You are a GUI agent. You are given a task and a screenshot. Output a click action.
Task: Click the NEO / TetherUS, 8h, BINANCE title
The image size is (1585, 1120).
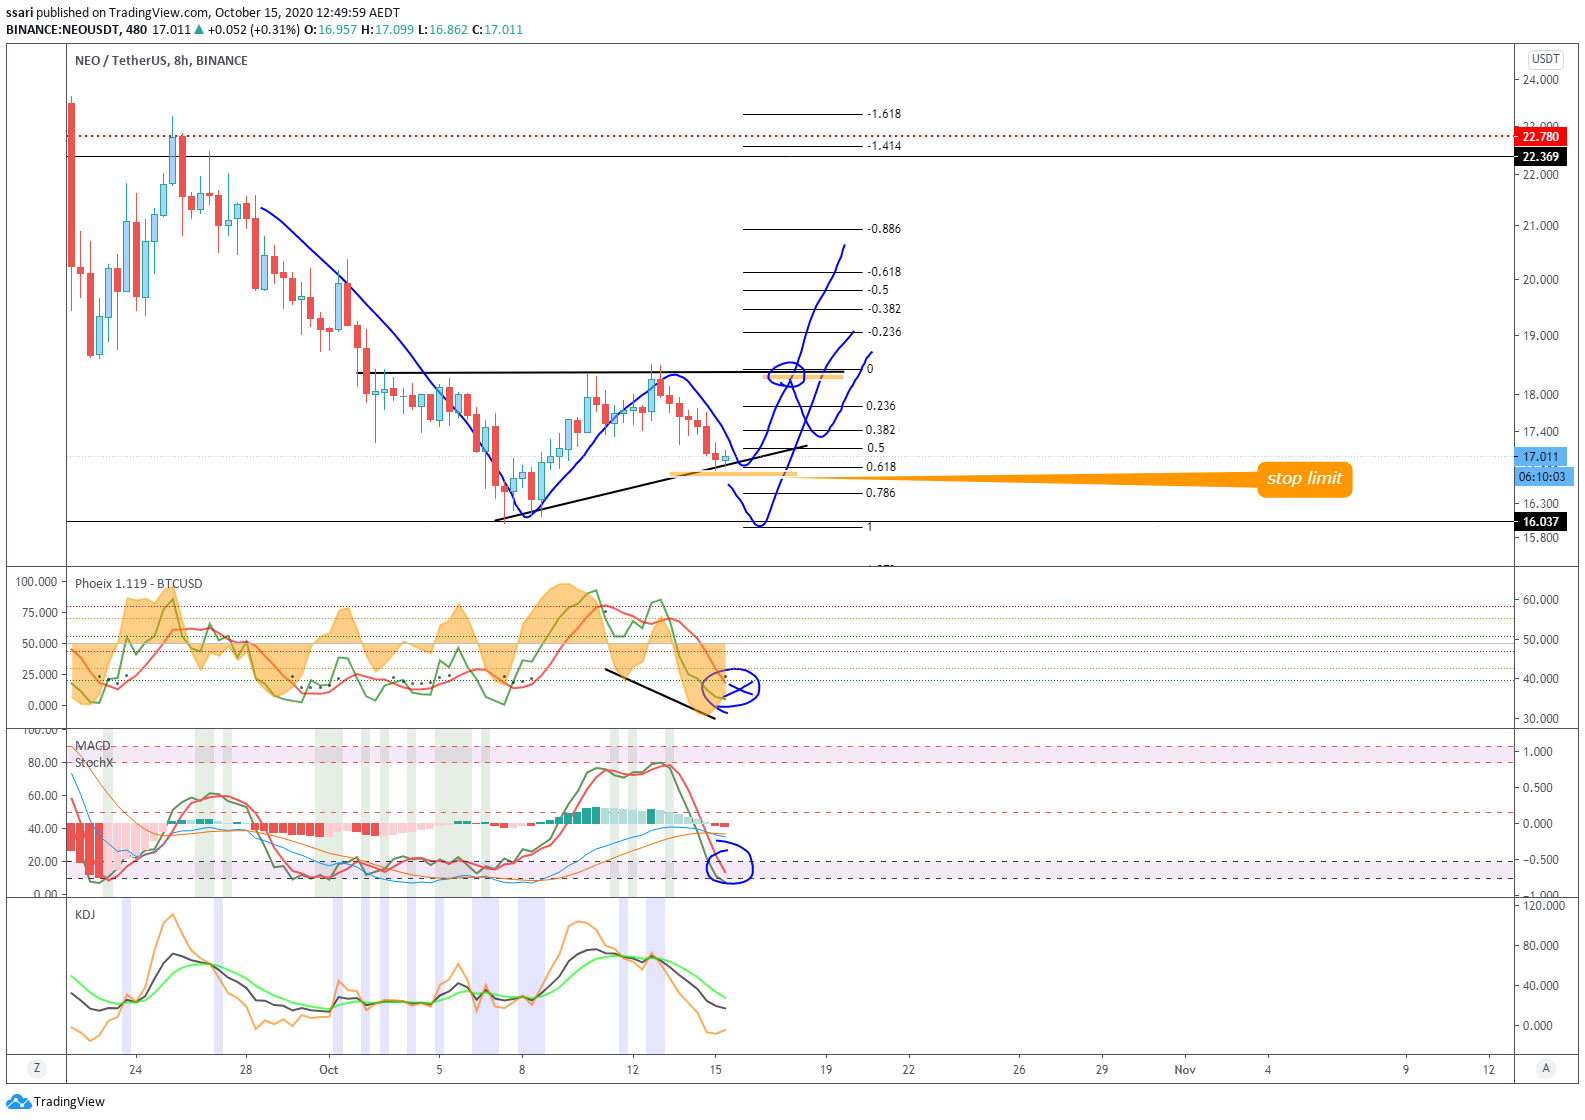pyautogui.click(x=161, y=60)
